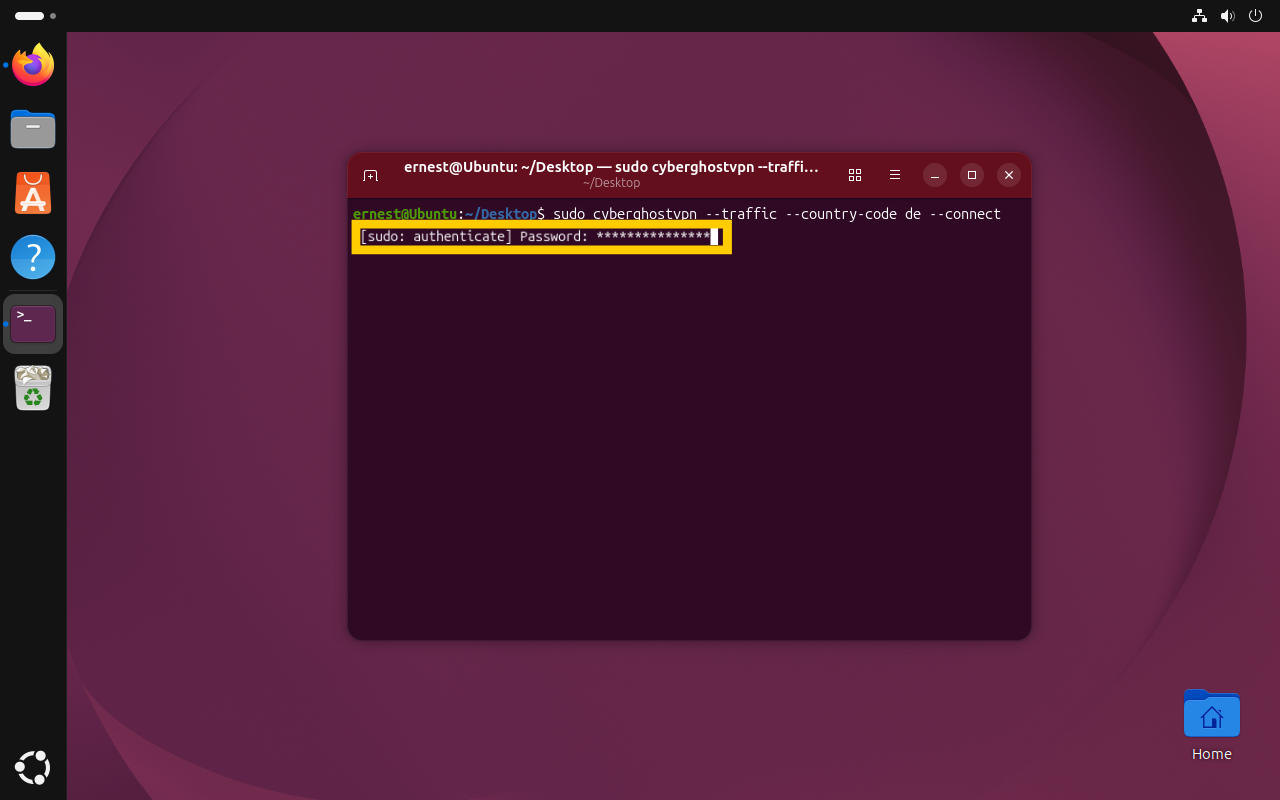Image resolution: width=1280 pixels, height=800 pixels.
Task: Open network status in top bar
Action: [x=1199, y=16]
